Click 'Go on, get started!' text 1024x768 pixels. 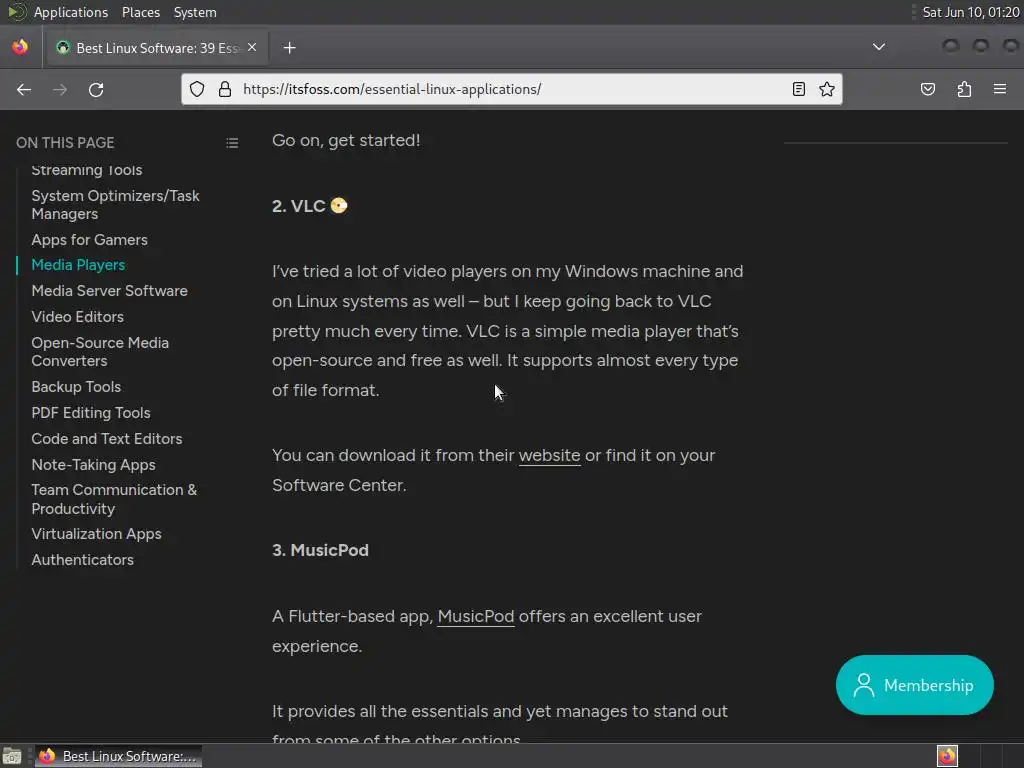(346, 140)
